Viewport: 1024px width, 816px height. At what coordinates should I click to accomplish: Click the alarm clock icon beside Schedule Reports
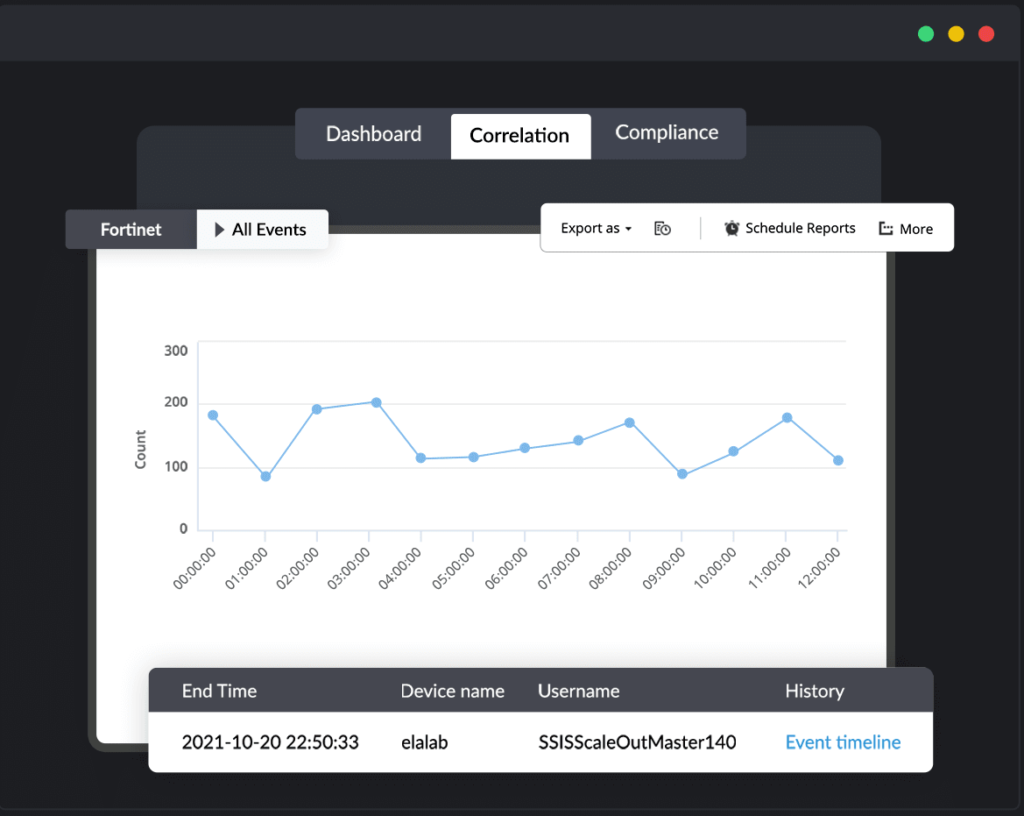tap(731, 228)
